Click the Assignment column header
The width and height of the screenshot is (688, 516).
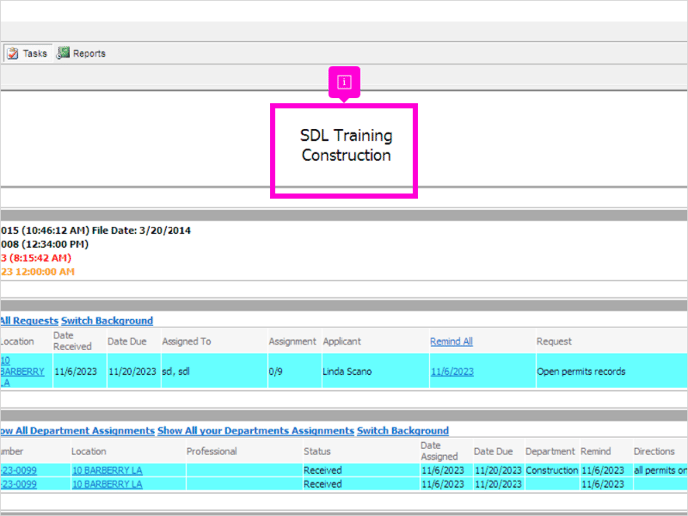point(292,341)
